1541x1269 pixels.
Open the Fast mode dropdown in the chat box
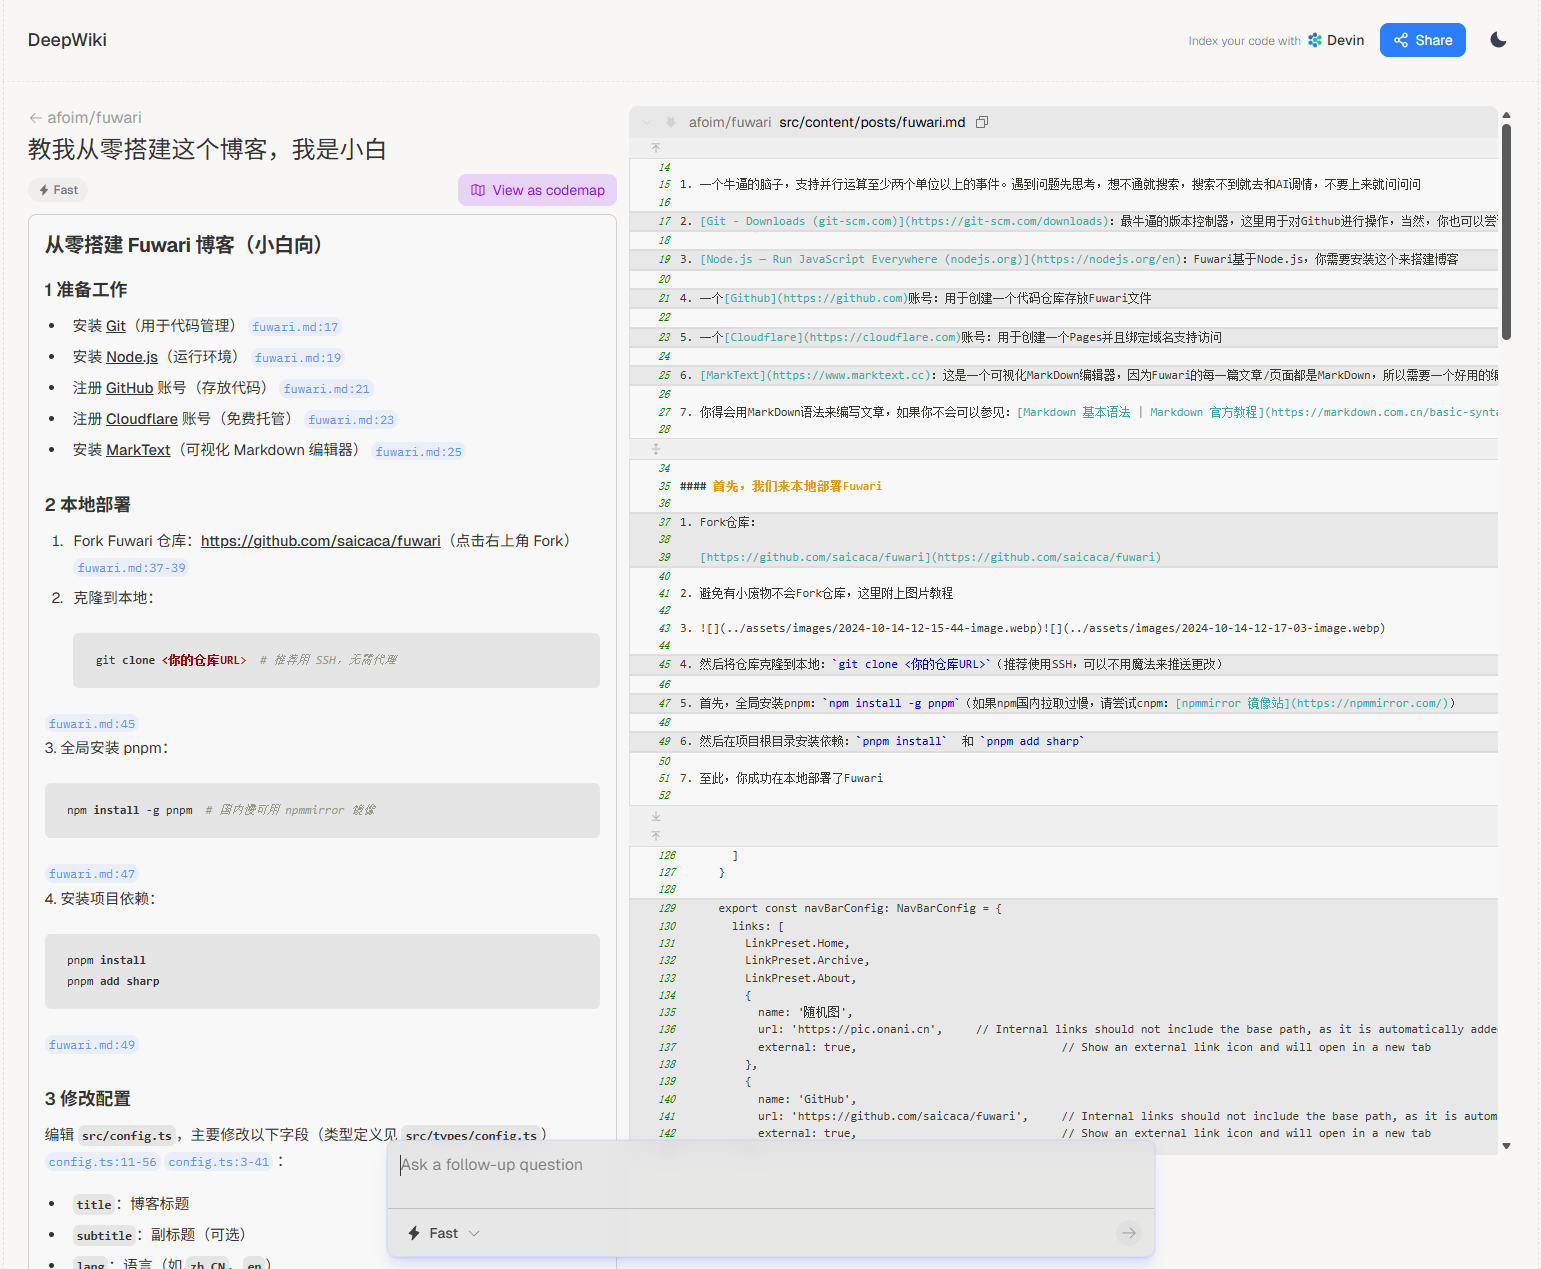(x=445, y=1233)
